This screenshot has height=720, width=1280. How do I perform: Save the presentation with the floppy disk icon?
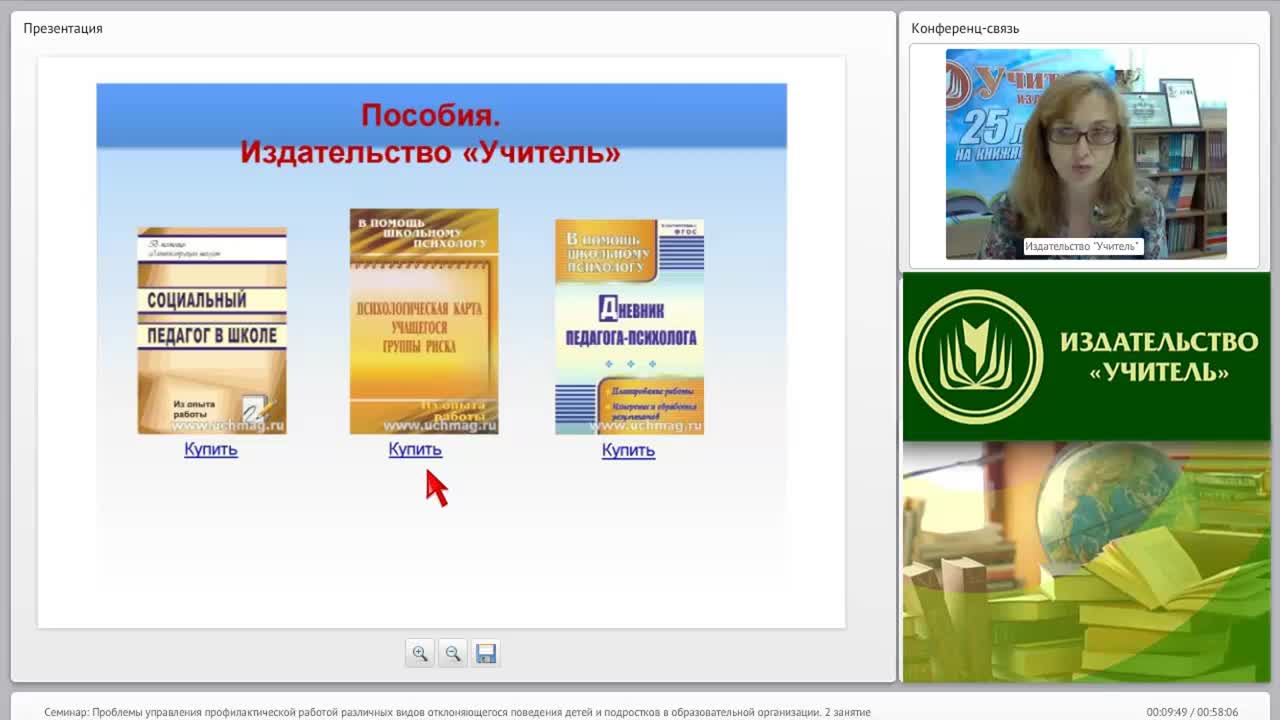click(486, 653)
